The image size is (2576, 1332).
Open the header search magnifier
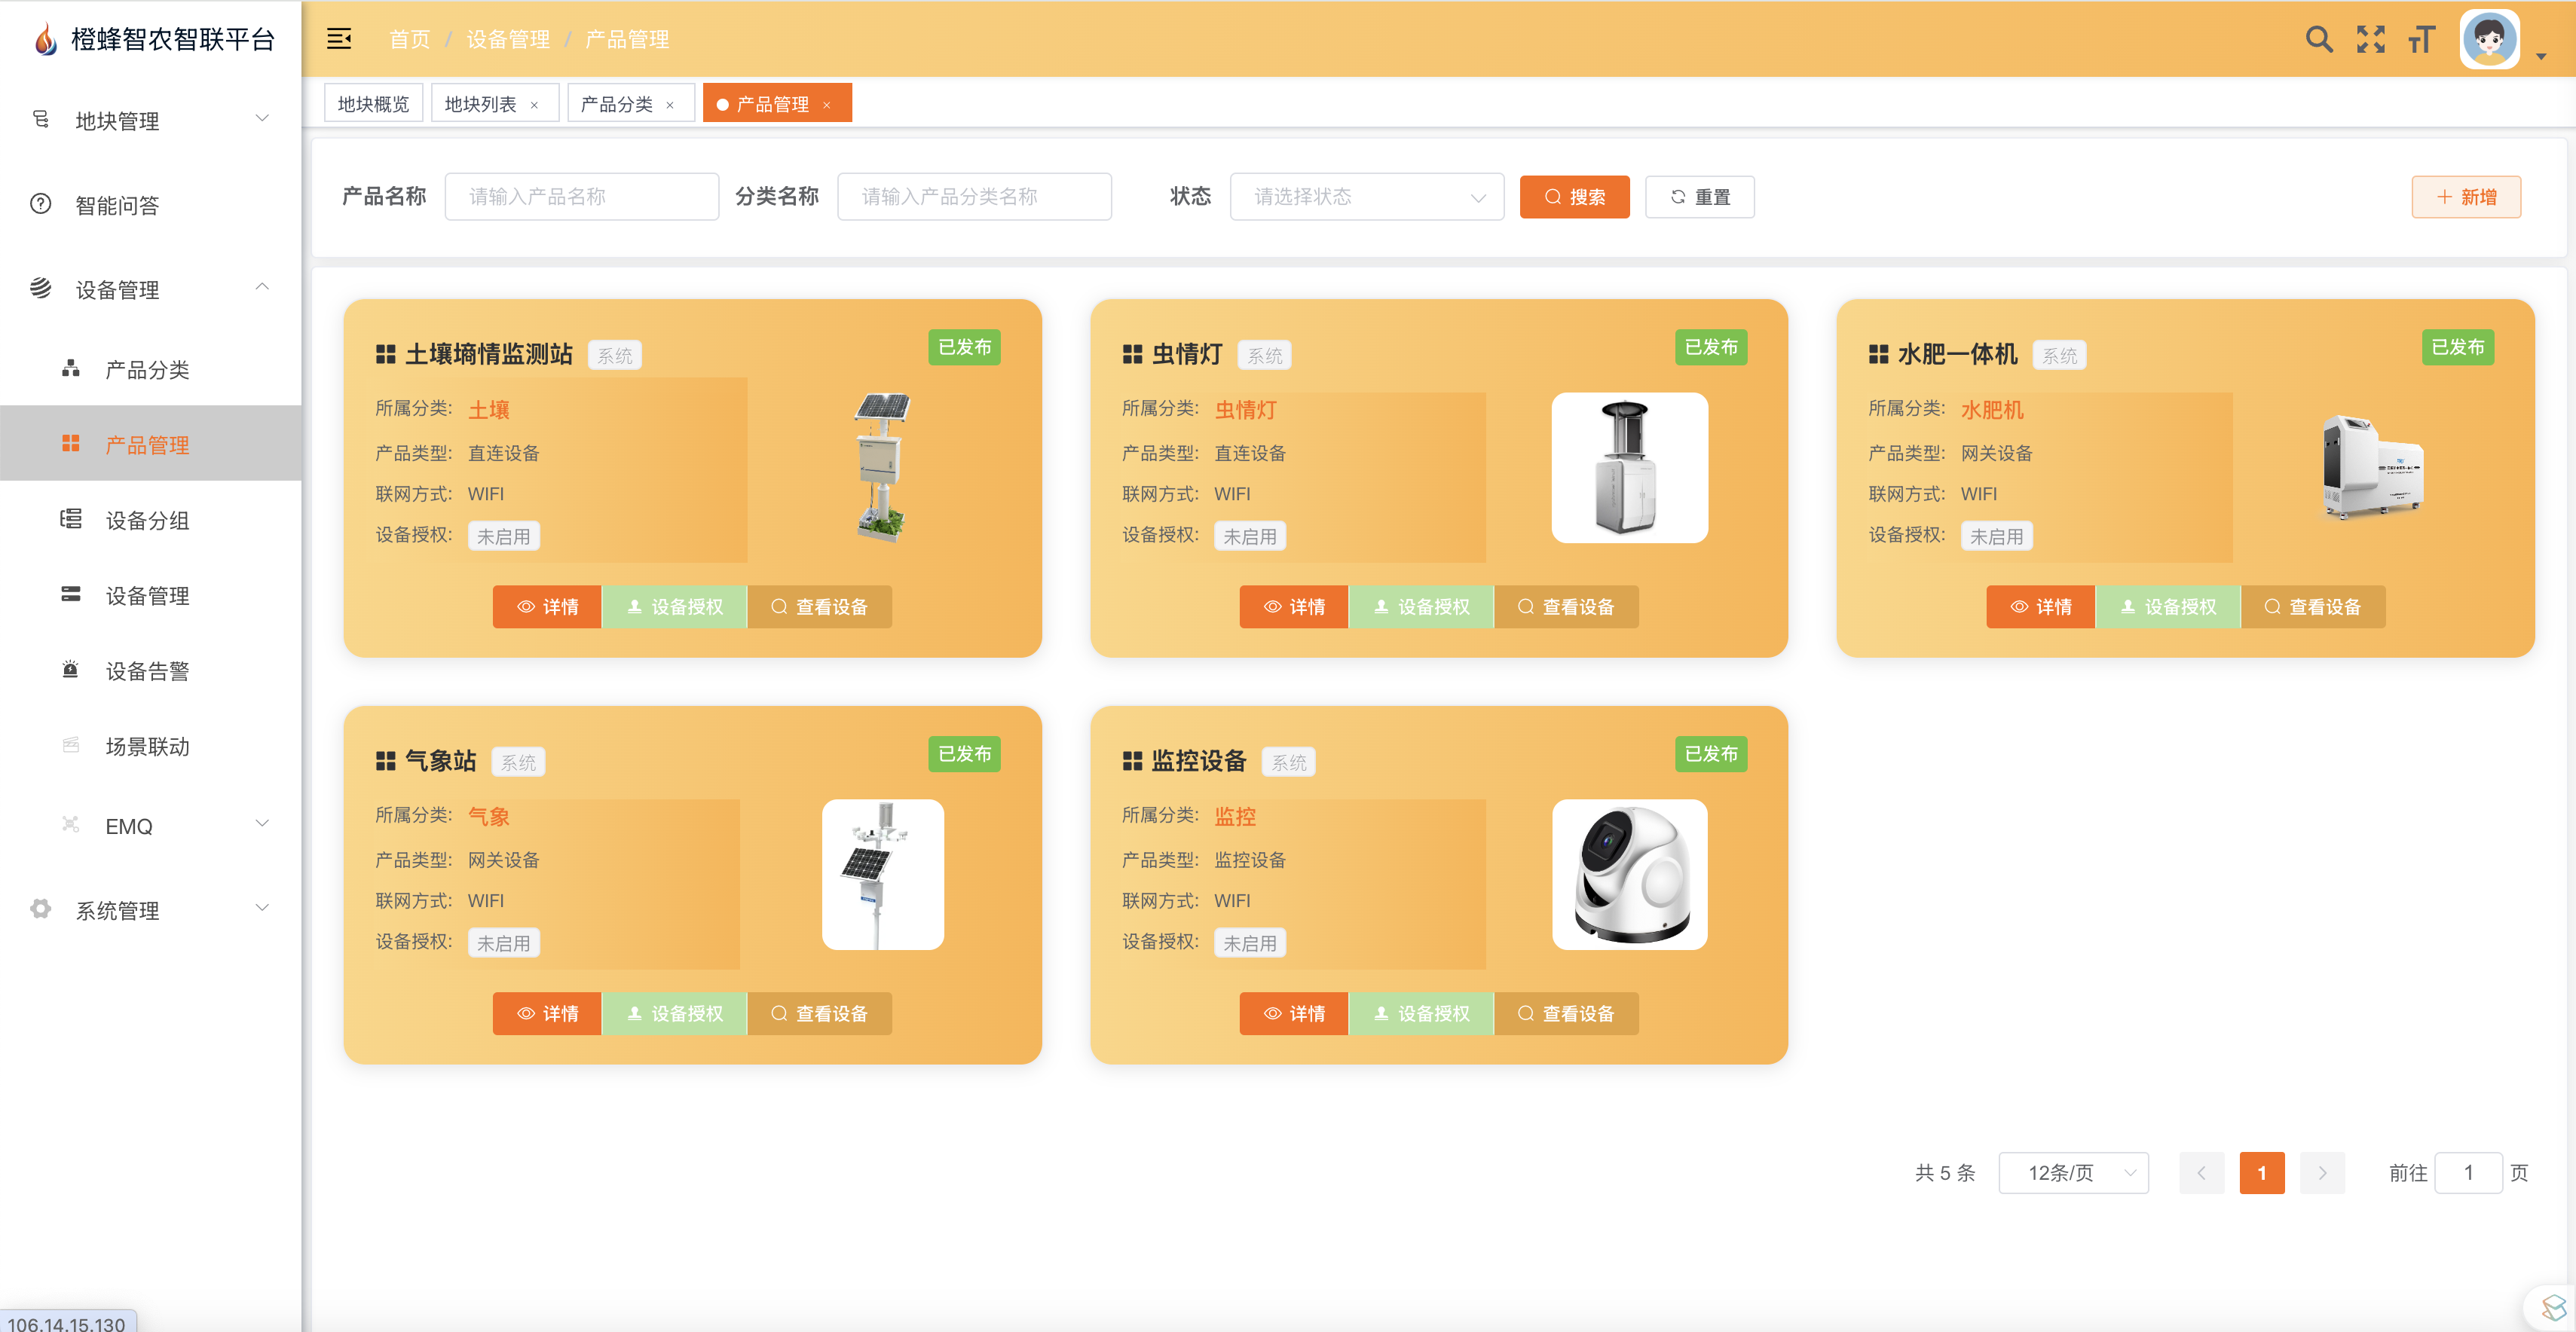tap(2319, 39)
